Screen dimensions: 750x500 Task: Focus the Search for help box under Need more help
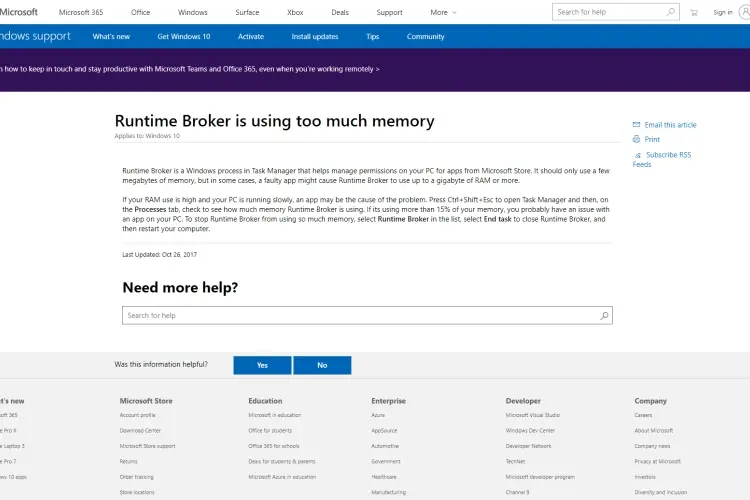coord(367,315)
